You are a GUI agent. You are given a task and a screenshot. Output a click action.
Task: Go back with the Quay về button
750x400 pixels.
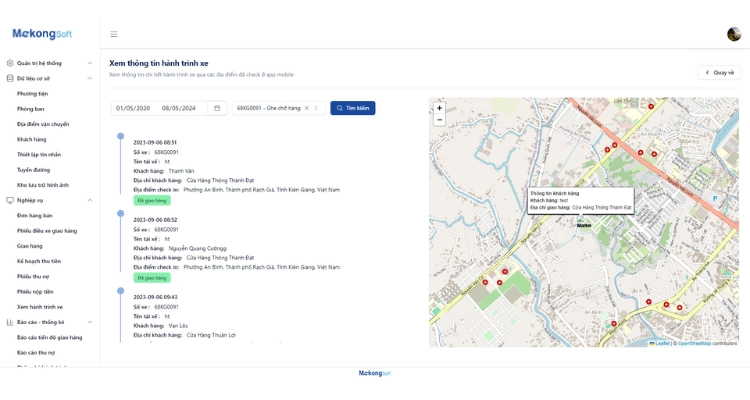tap(720, 72)
